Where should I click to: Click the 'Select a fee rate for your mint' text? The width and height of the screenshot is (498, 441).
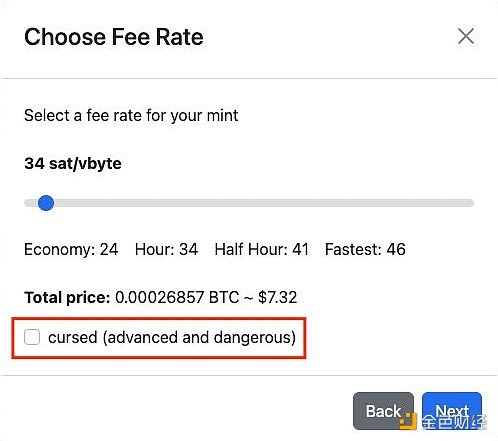[131, 116]
